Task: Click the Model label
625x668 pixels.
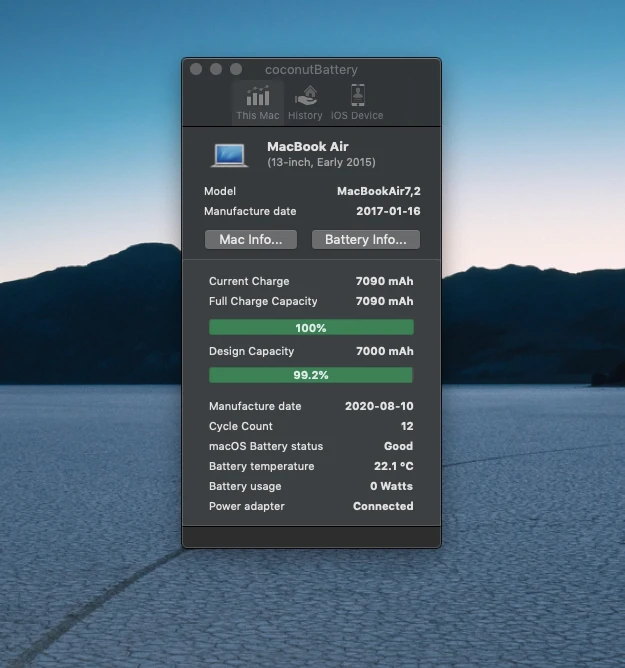Action: tap(220, 191)
